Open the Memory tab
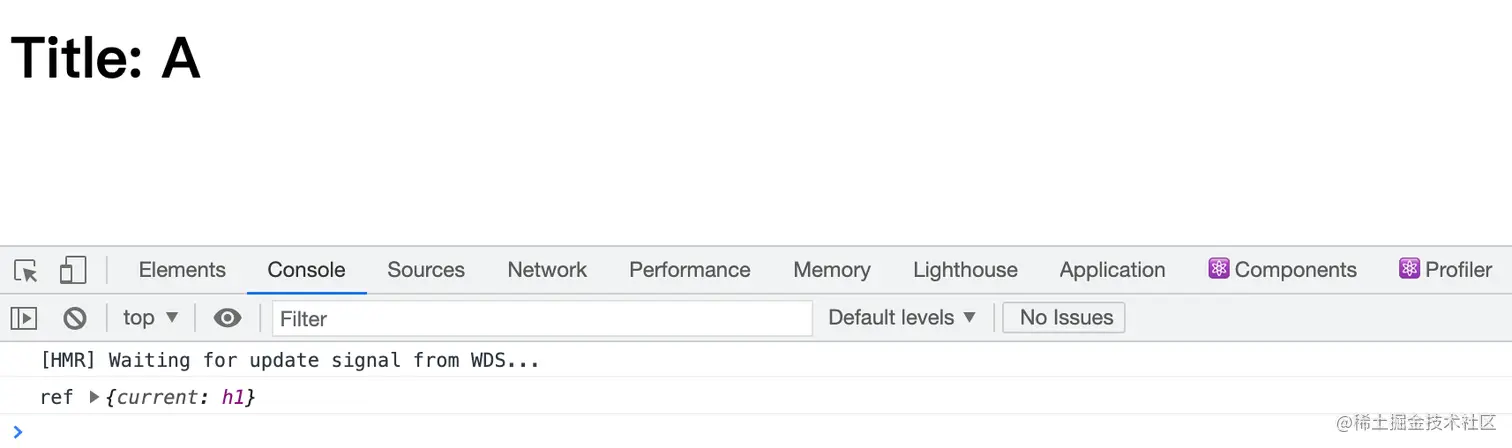The image size is (1512, 448). click(832, 270)
